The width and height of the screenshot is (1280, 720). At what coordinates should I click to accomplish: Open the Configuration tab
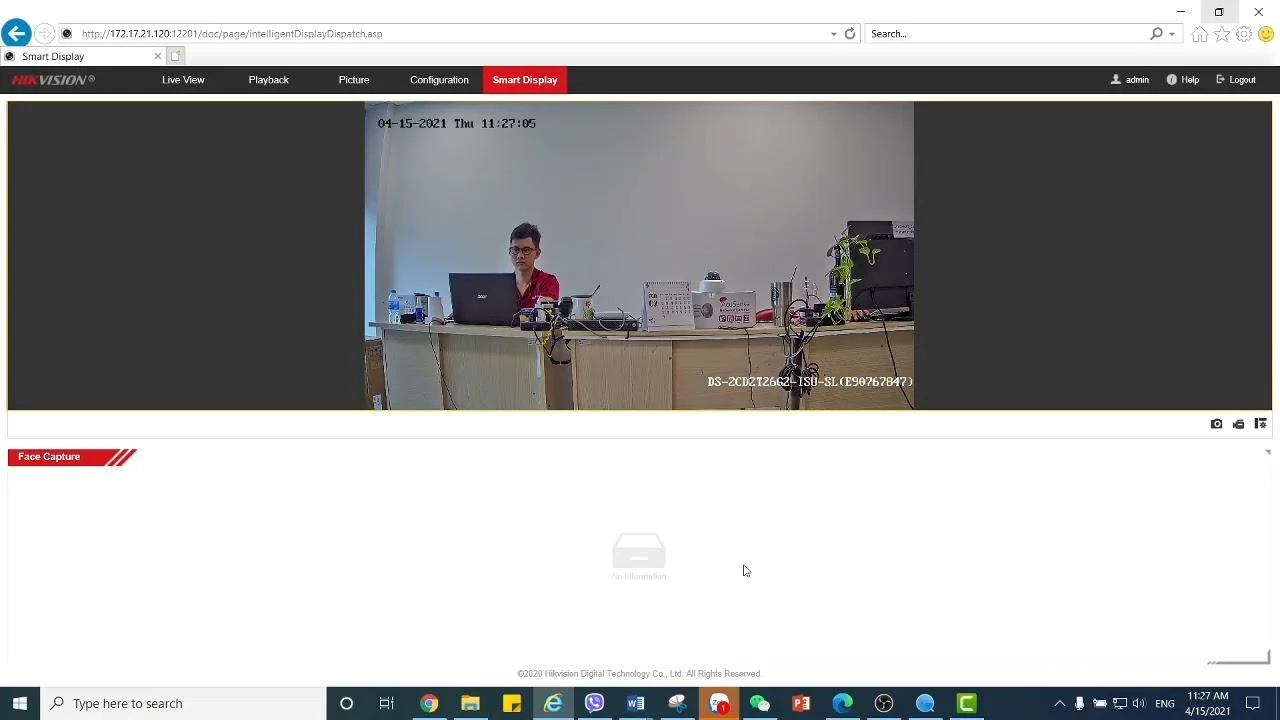coord(439,80)
